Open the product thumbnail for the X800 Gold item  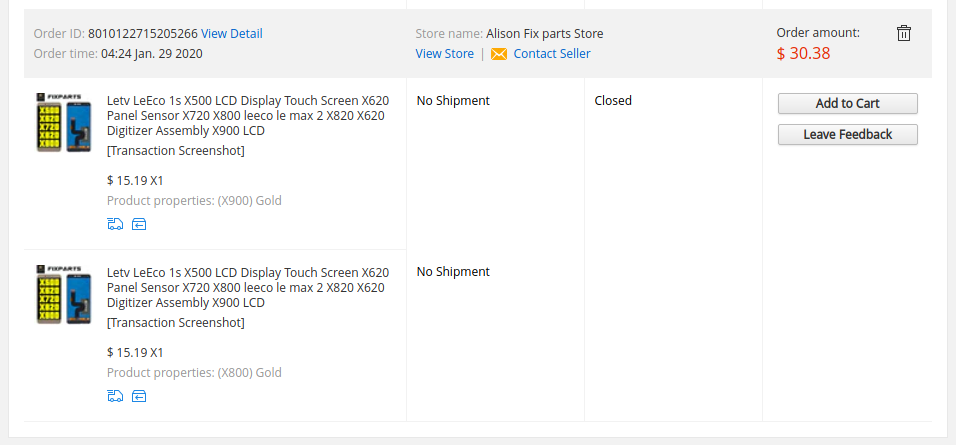click(x=63, y=294)
